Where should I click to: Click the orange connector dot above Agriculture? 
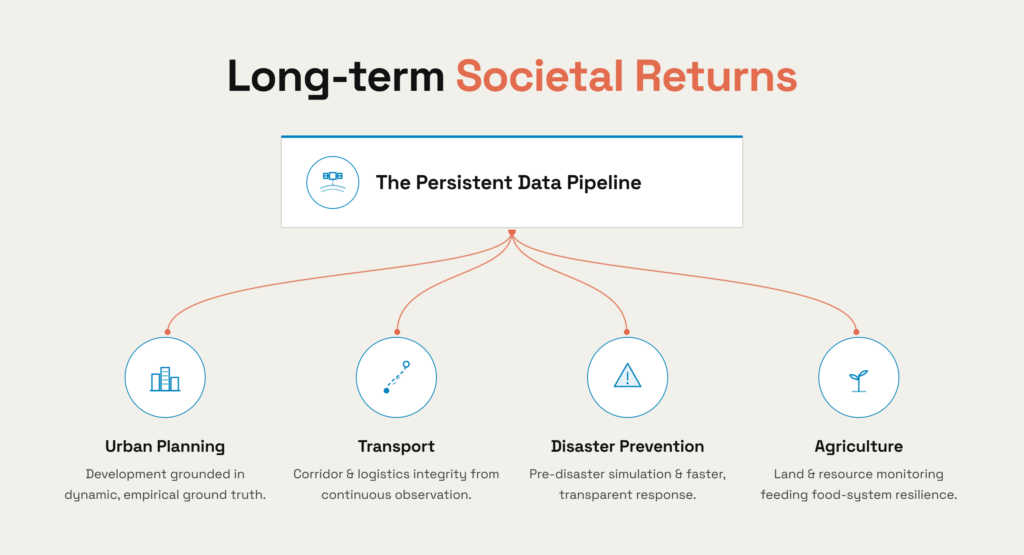coord(856,332)
